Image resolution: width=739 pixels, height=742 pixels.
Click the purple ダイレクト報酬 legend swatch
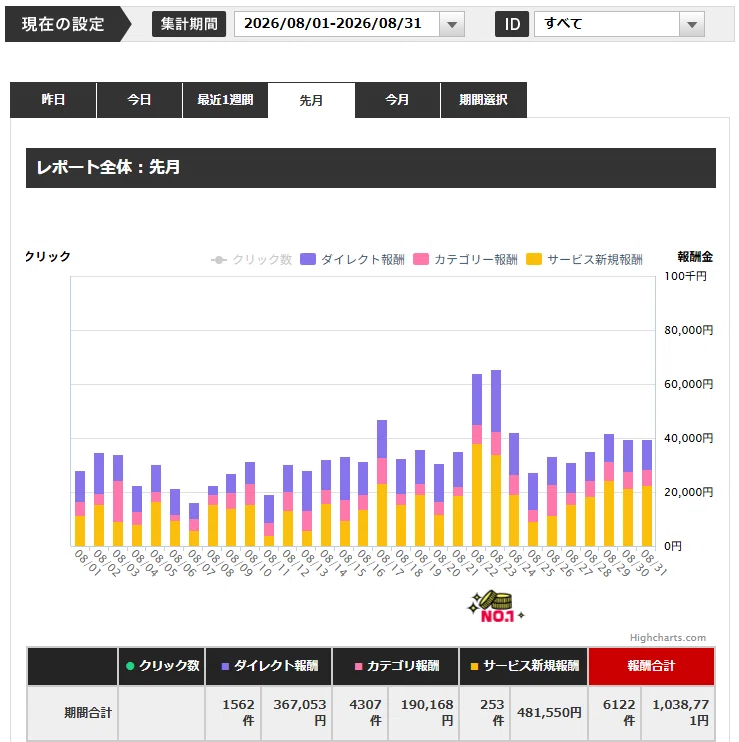coord(308,259)
